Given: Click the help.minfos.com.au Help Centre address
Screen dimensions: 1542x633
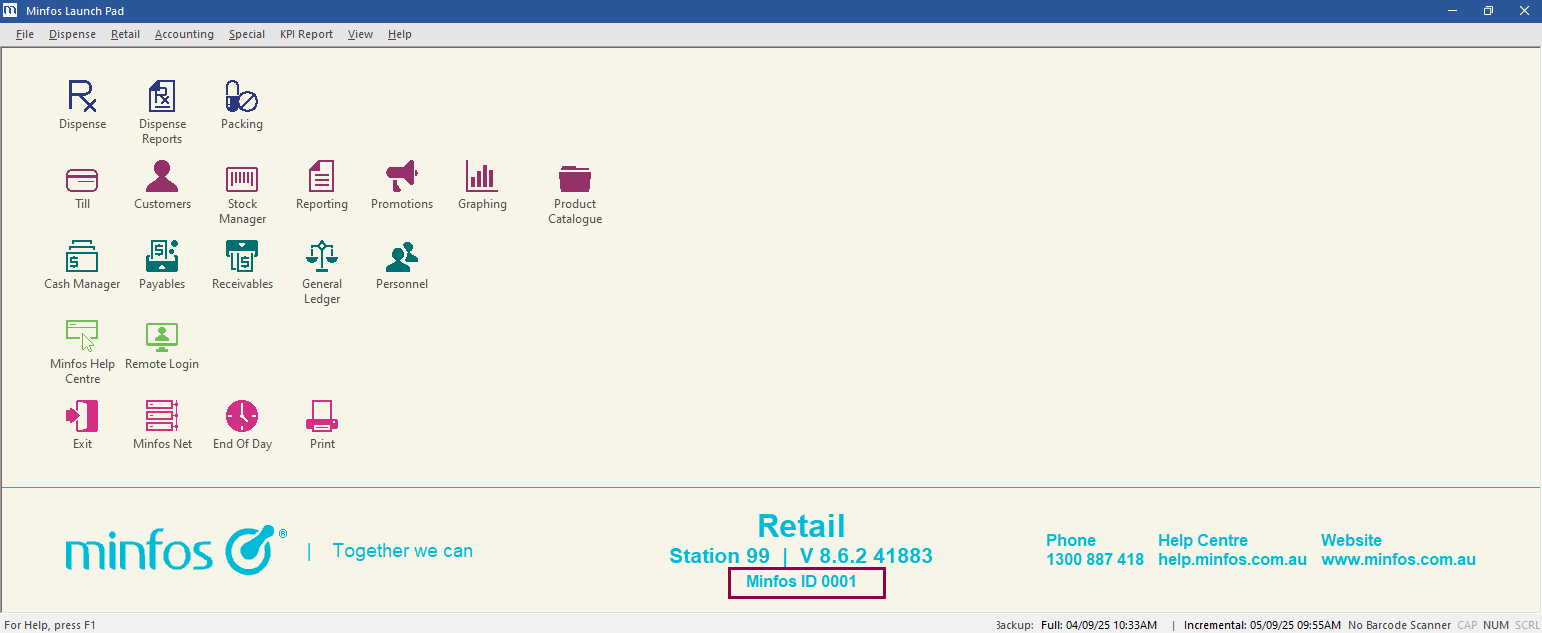Looking at the screenshot, I should point(1232,560).
